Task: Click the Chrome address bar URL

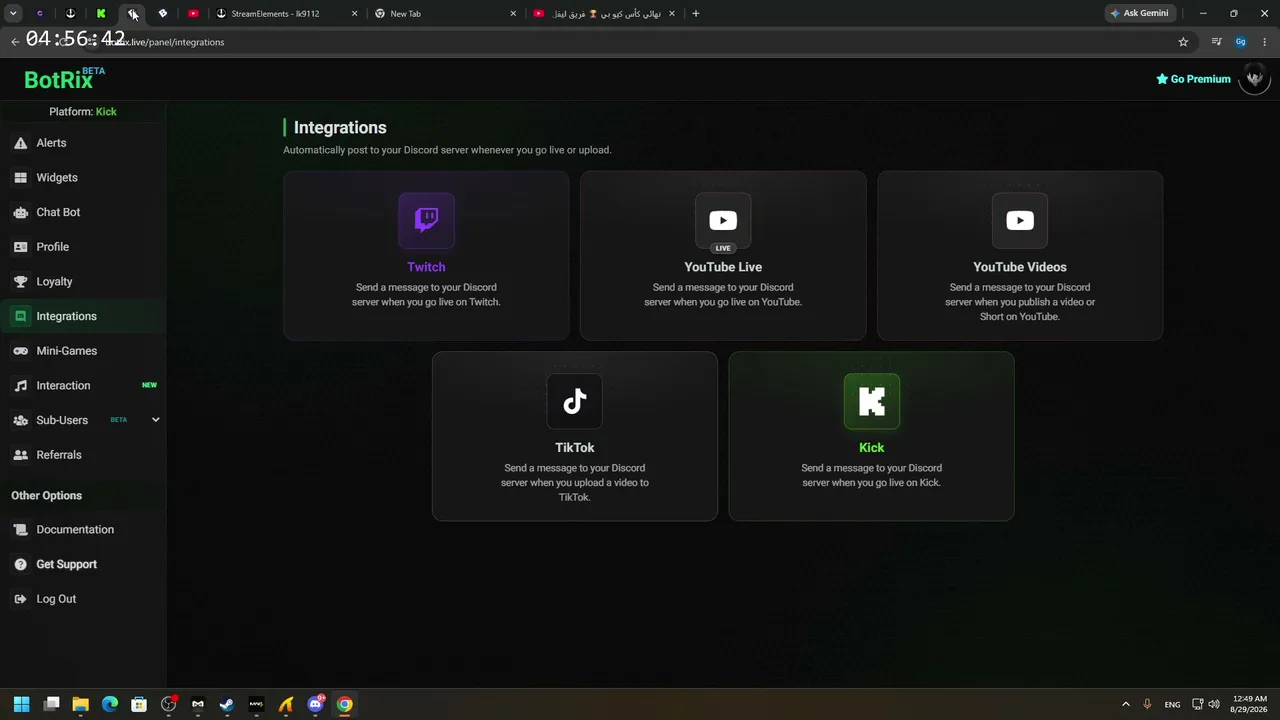Action: pyautogui.click(x=165, y=42)
